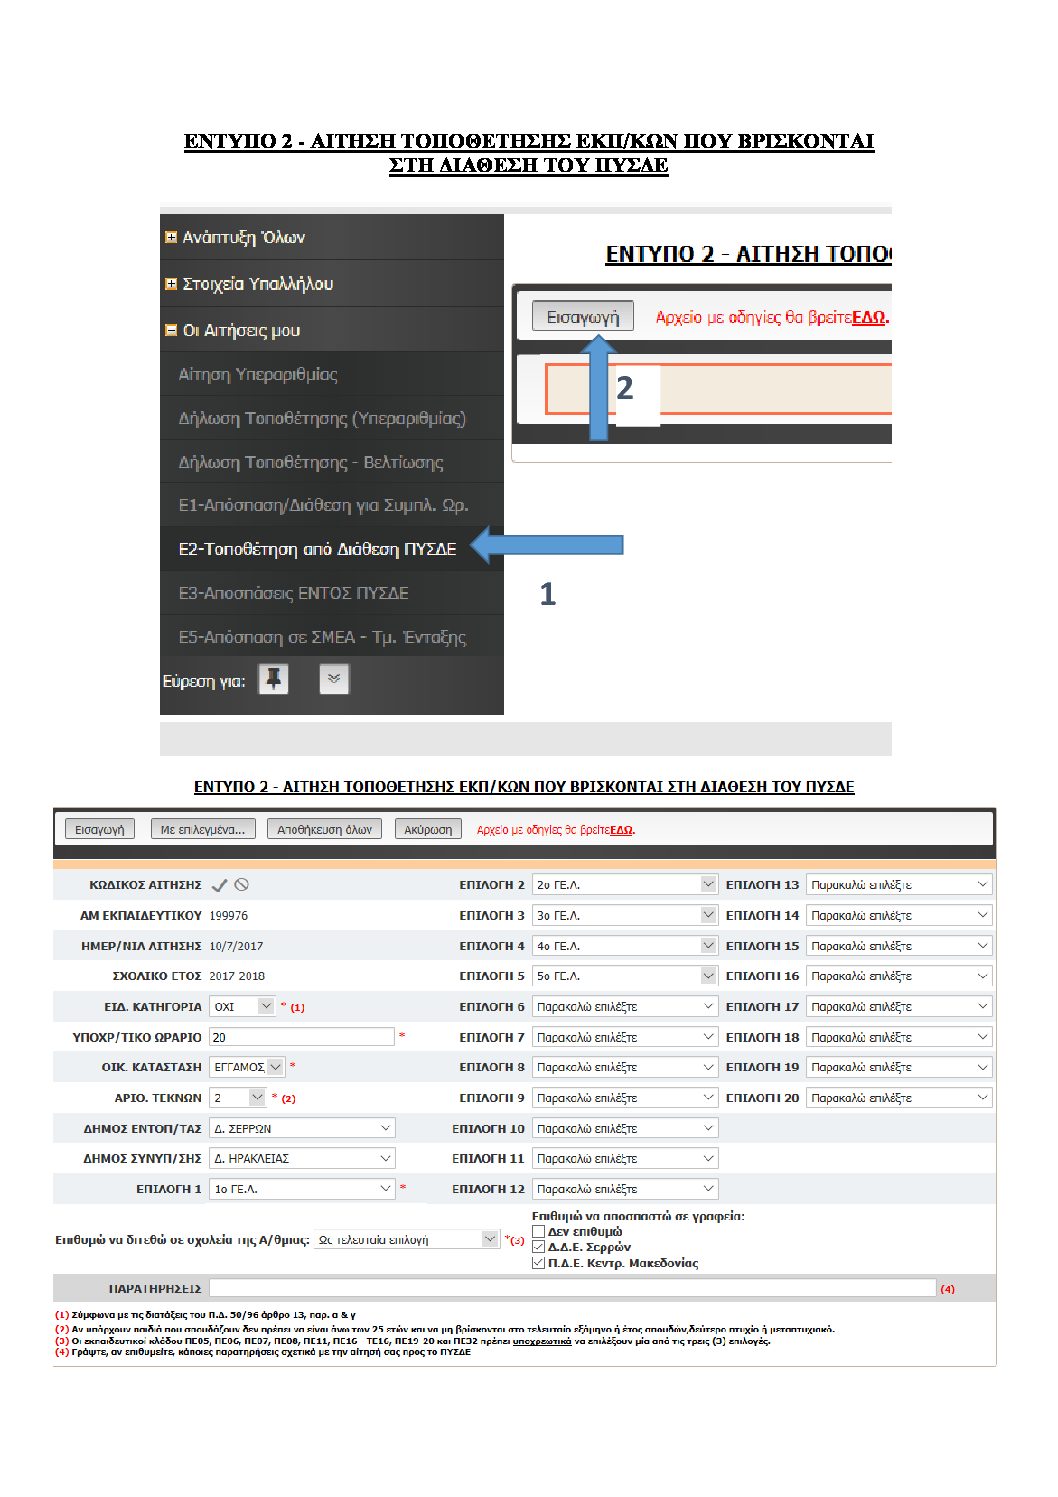Viewport: 1058px width, 1497px height.
Task: Click the double-chevron expand icon in sidebar
Action: 334,680
